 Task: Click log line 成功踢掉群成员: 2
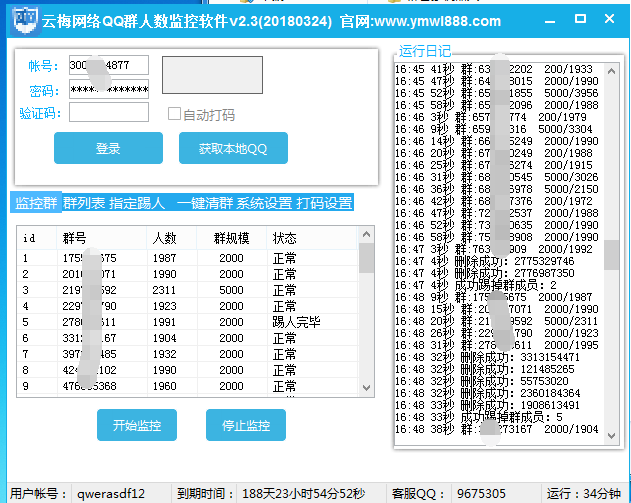tap(476, 285)
